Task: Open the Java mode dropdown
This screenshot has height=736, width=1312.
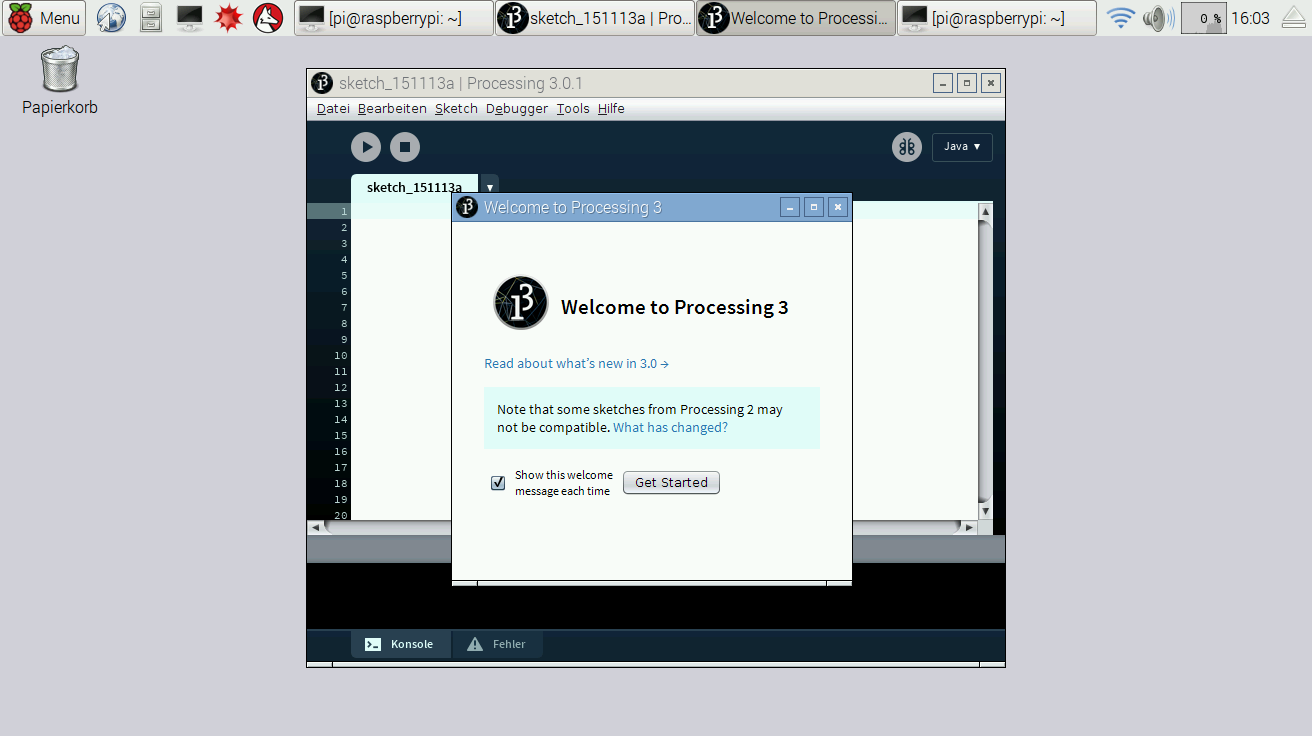Action: 962,147
